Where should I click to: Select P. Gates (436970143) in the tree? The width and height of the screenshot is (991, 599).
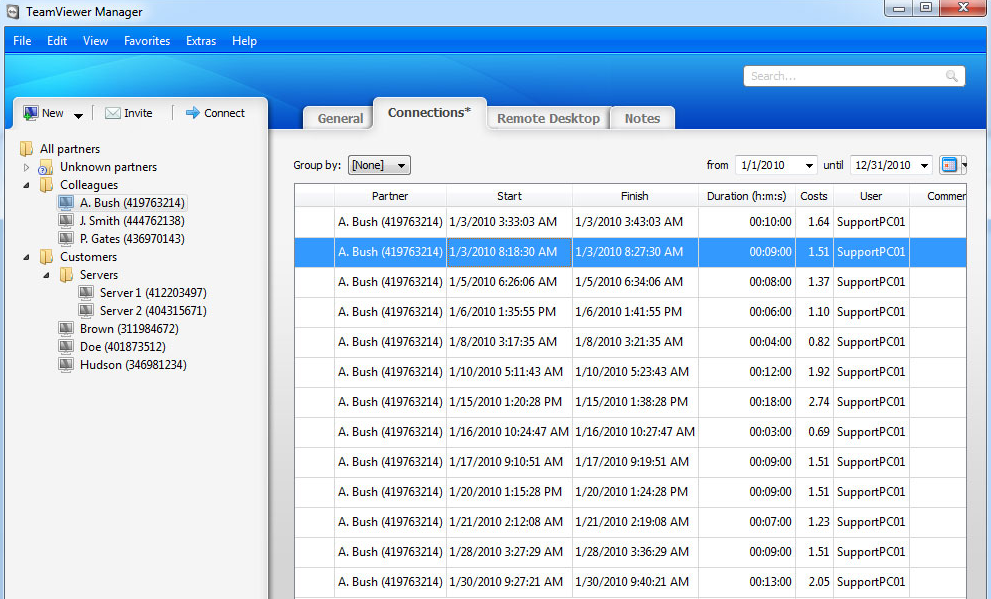point(132,239)
